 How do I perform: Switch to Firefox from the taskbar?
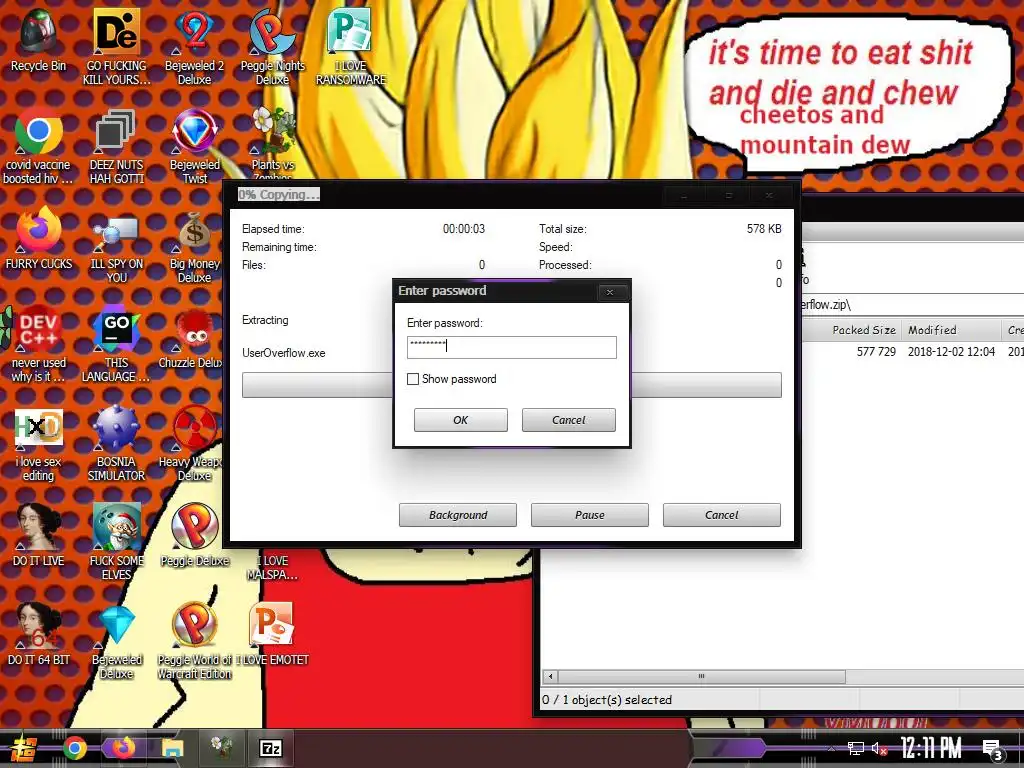123,748
